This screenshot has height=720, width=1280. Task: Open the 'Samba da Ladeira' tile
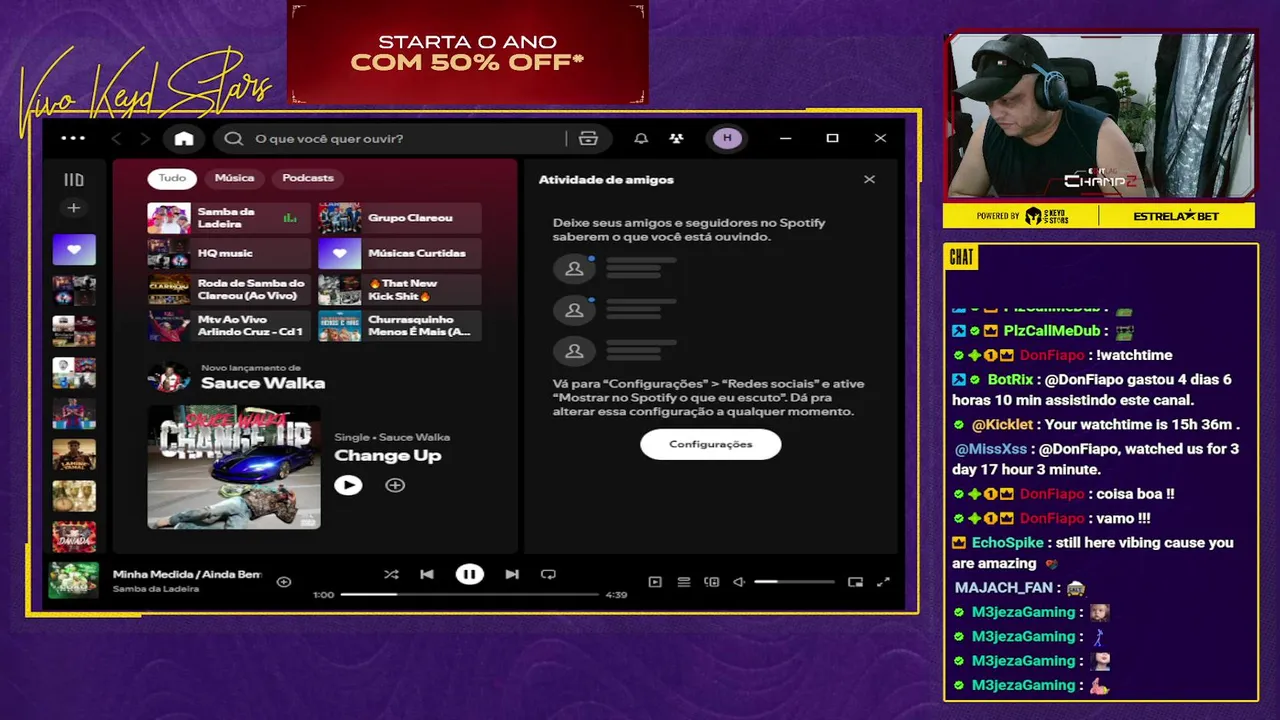(229, 218)
